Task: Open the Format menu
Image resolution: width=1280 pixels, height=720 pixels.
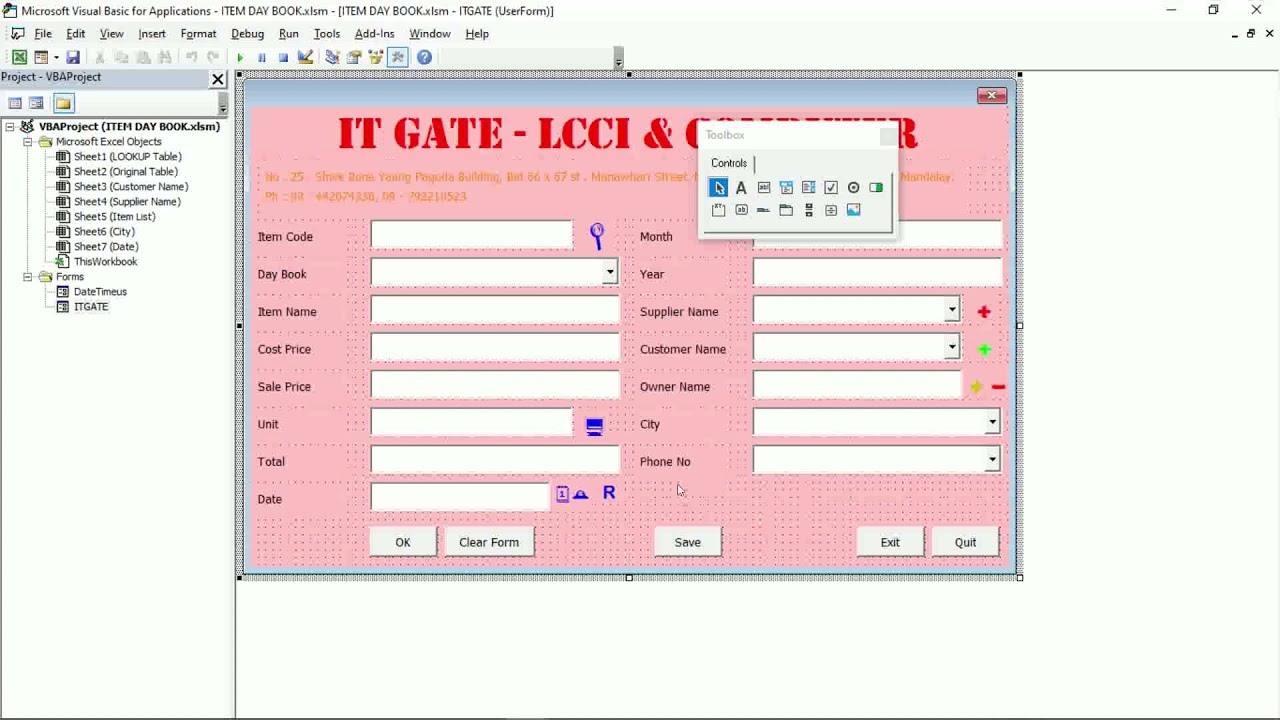Action: [198, 34]
